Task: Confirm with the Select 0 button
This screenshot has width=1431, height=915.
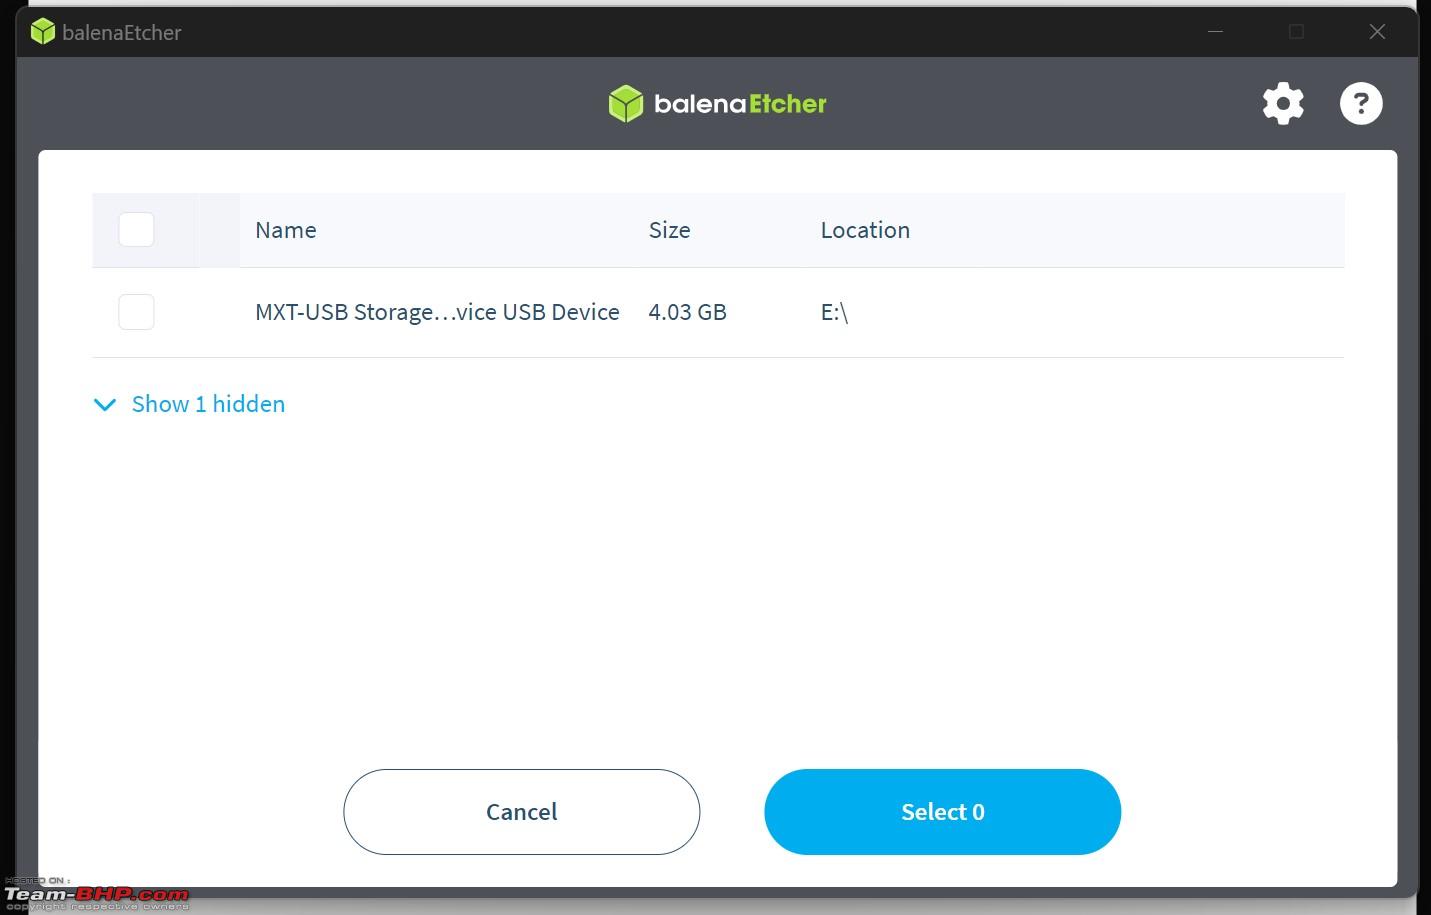Action: (942, 812)
